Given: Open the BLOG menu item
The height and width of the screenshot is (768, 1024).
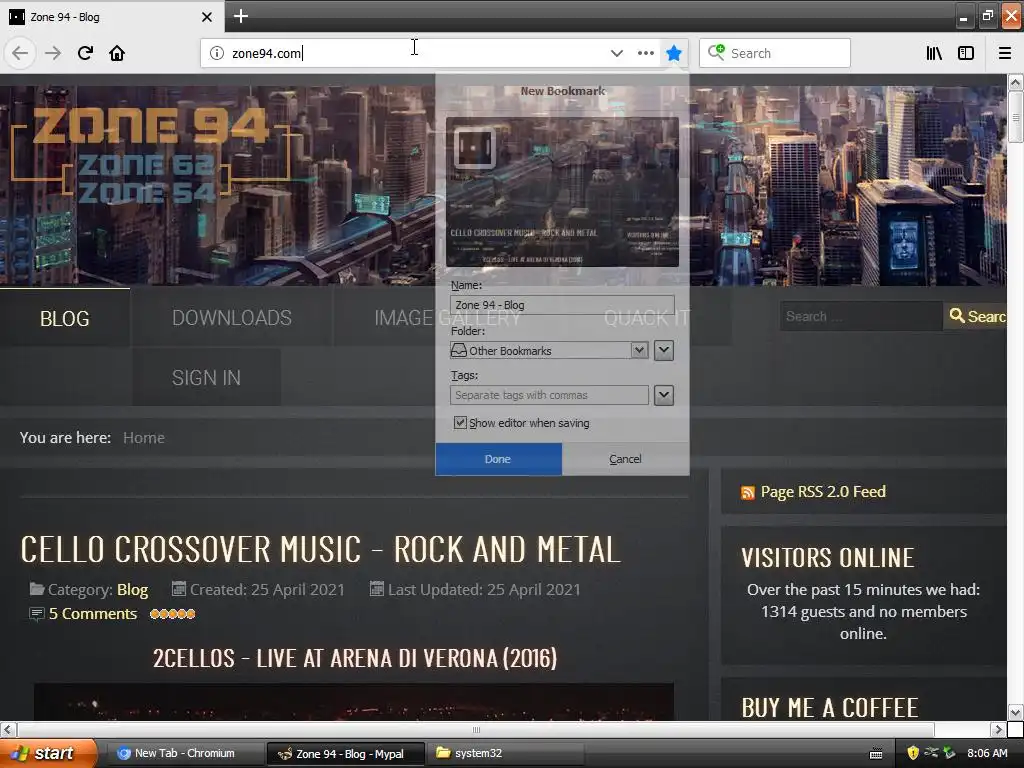Looking at the screenshot, I should tap(65, 318).
